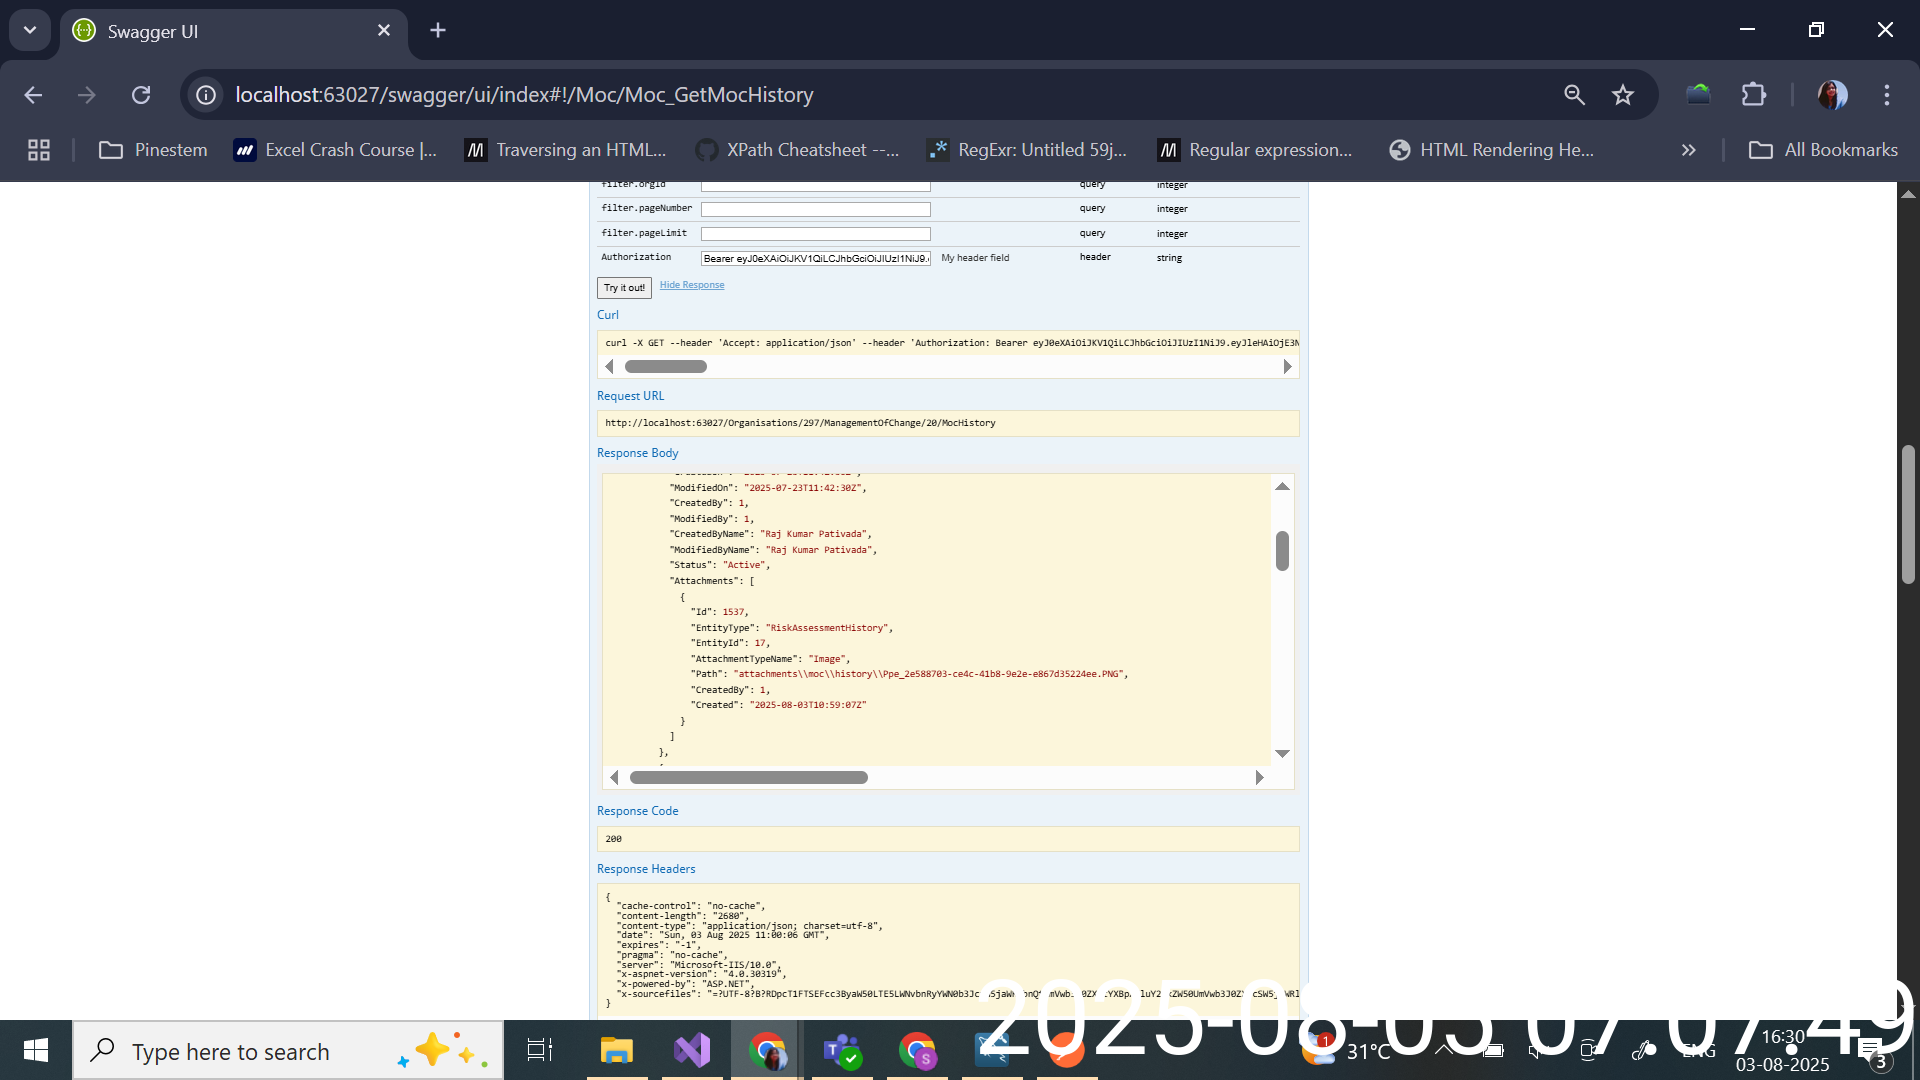This screenshot has width=1920, height=1080.
Task: Open the apps grid shortcut
Action: [x=39, y=150]
